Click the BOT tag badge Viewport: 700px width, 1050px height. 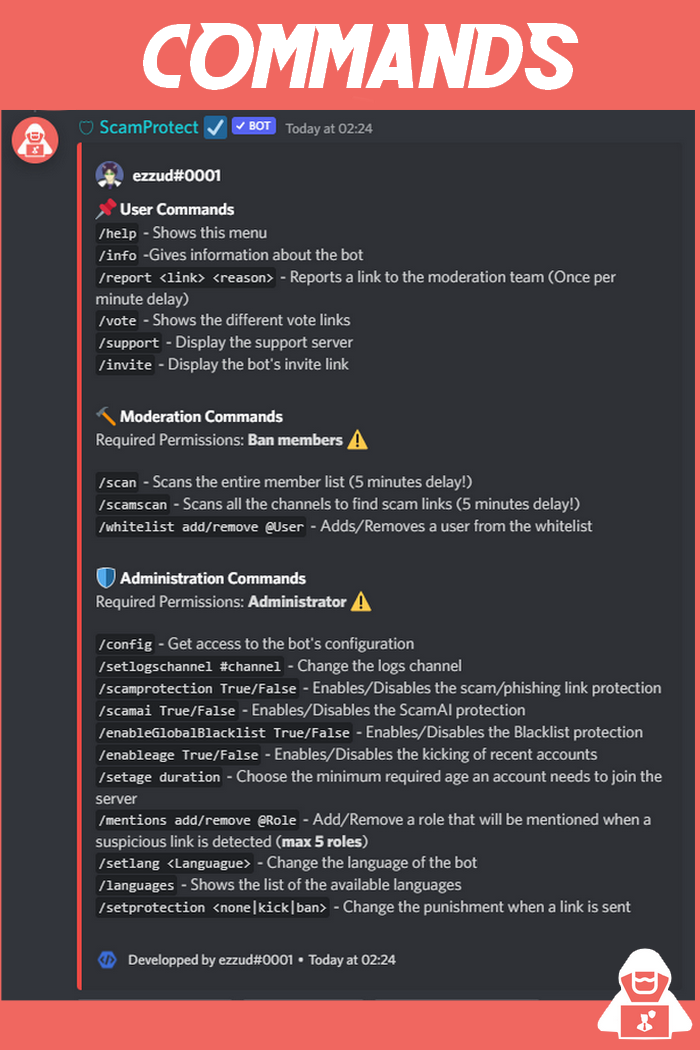click(253, 127)
